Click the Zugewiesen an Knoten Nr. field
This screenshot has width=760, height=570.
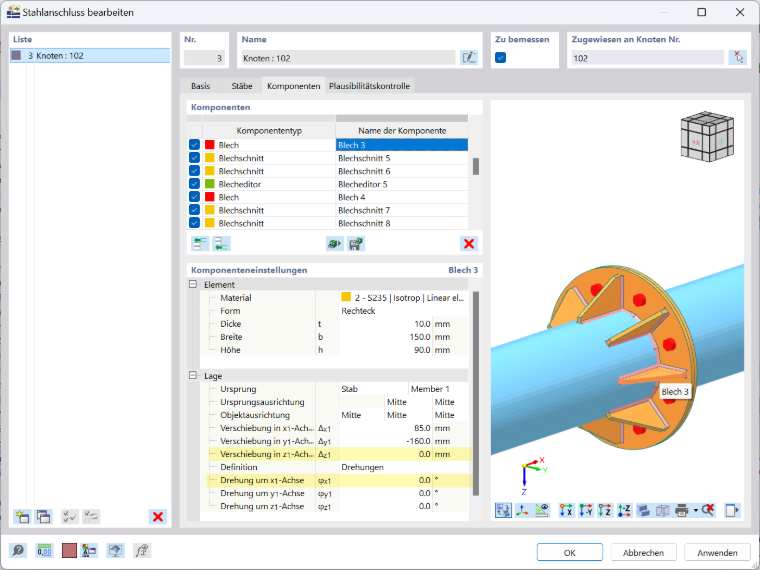(648, 58)
